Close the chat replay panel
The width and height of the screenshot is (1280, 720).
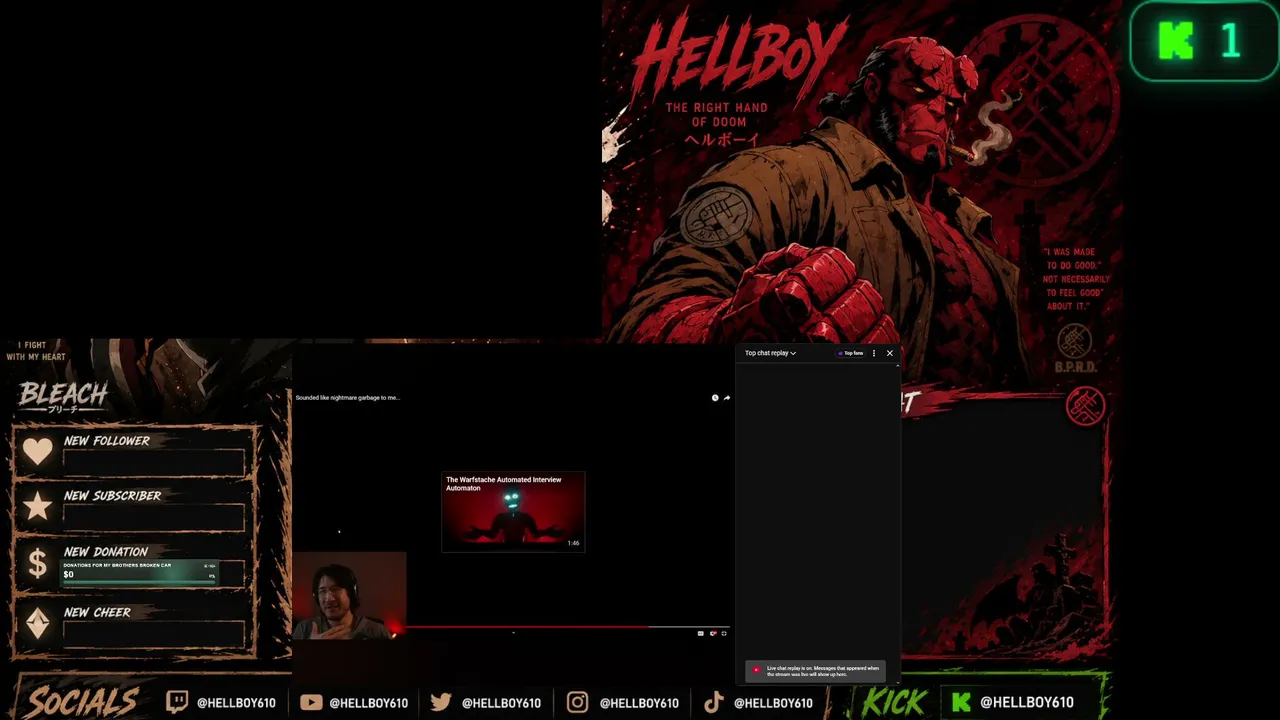pos(890,353)
